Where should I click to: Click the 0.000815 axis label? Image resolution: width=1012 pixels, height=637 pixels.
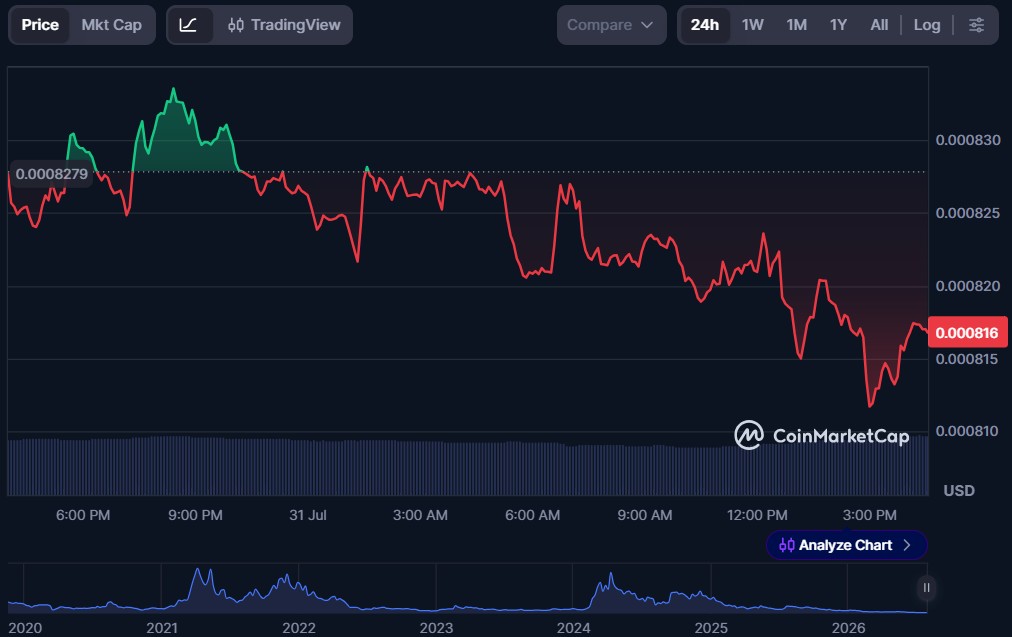coord(967,359)
